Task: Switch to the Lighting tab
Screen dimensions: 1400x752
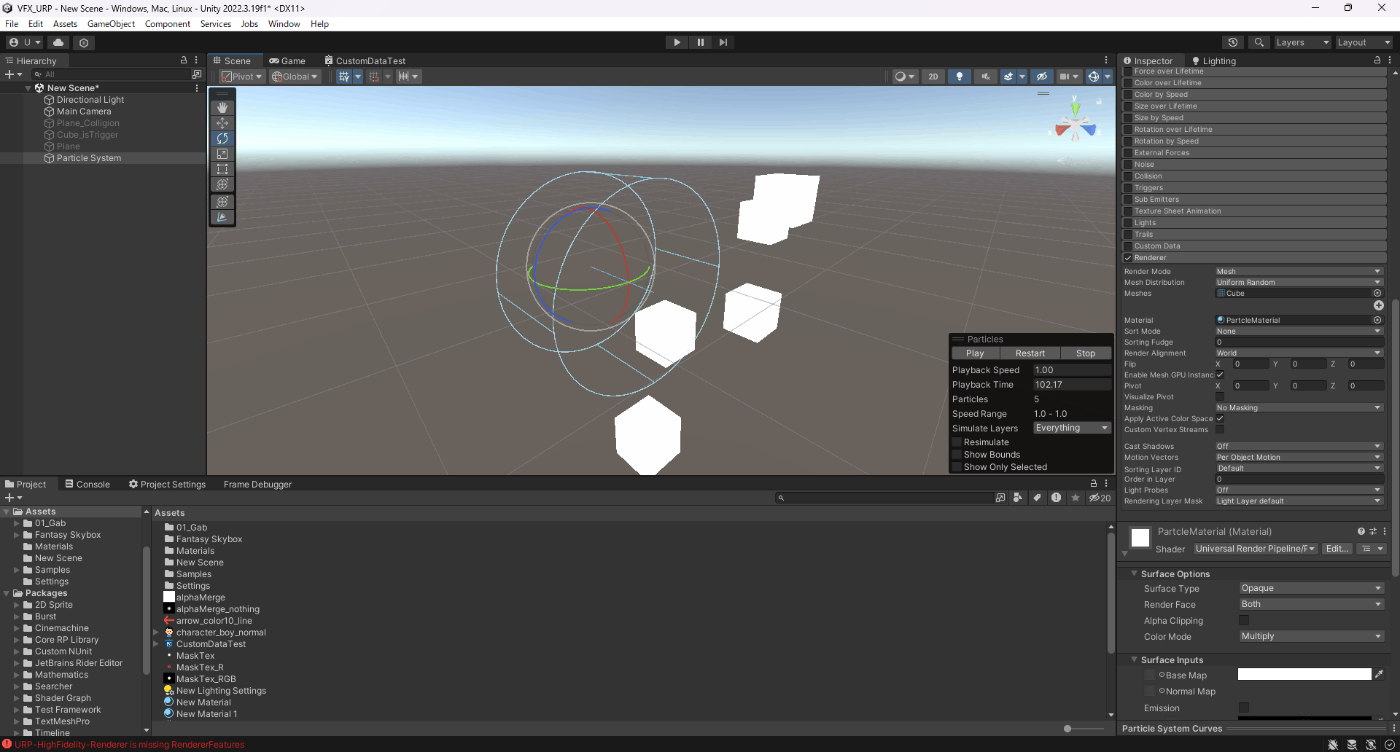Action: point(1213,61)
